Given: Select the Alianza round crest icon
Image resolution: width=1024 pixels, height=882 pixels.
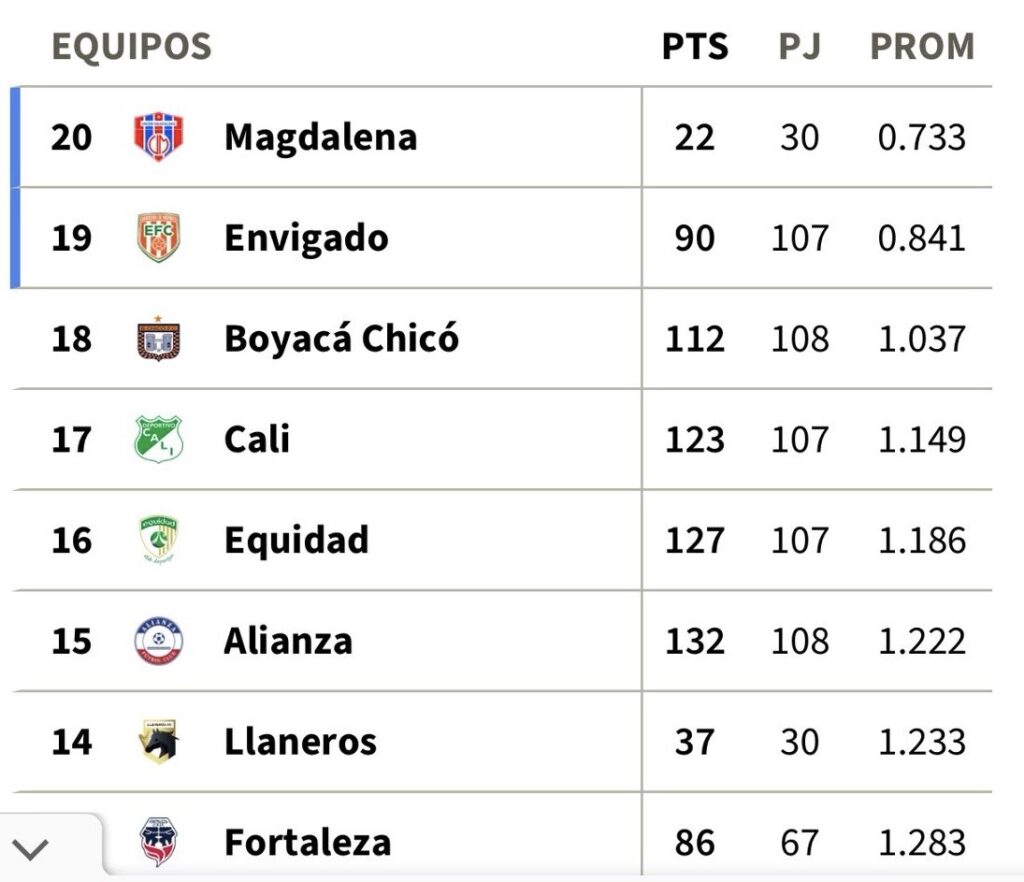Looking at the screenshot, I should pos(159,641).
